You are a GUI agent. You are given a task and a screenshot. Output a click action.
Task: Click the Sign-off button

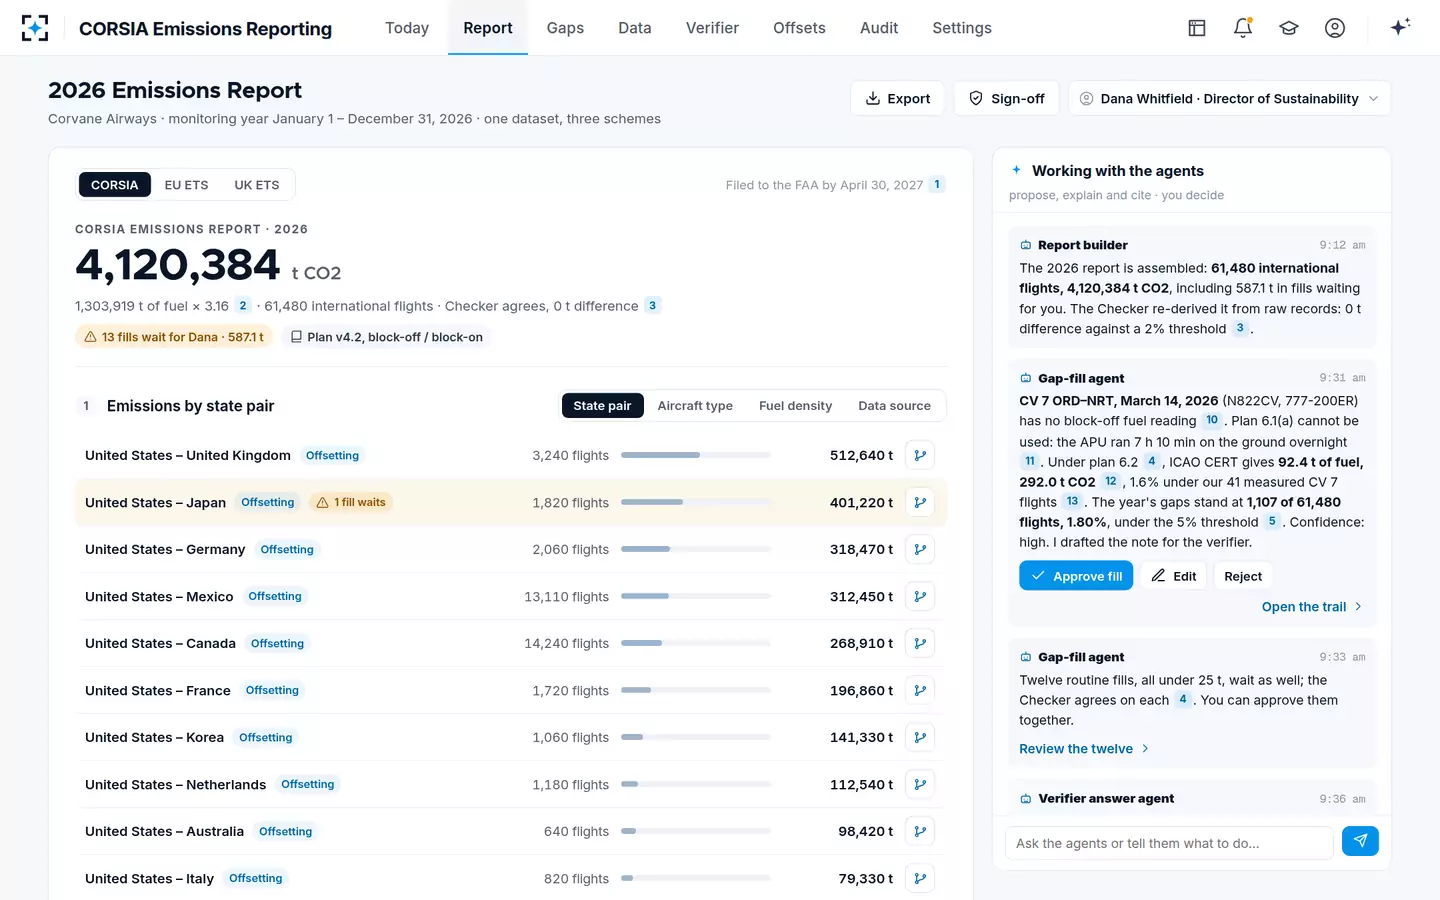1006,98
